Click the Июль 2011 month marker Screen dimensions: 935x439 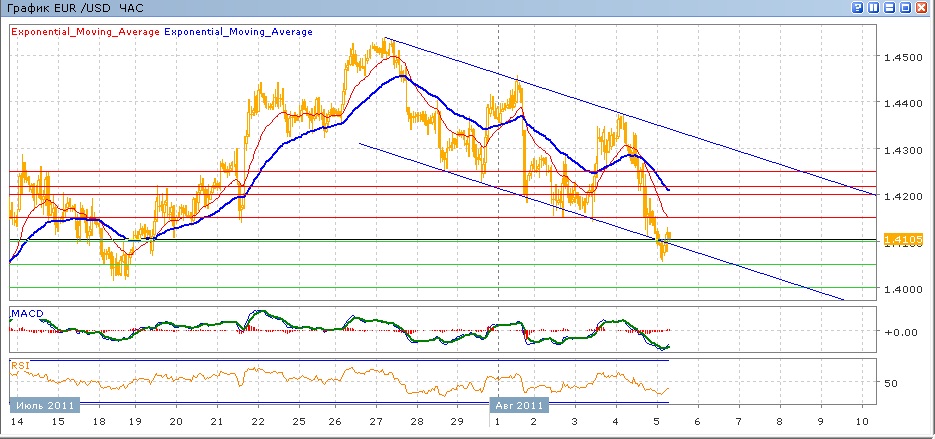(x=42, y=405)
